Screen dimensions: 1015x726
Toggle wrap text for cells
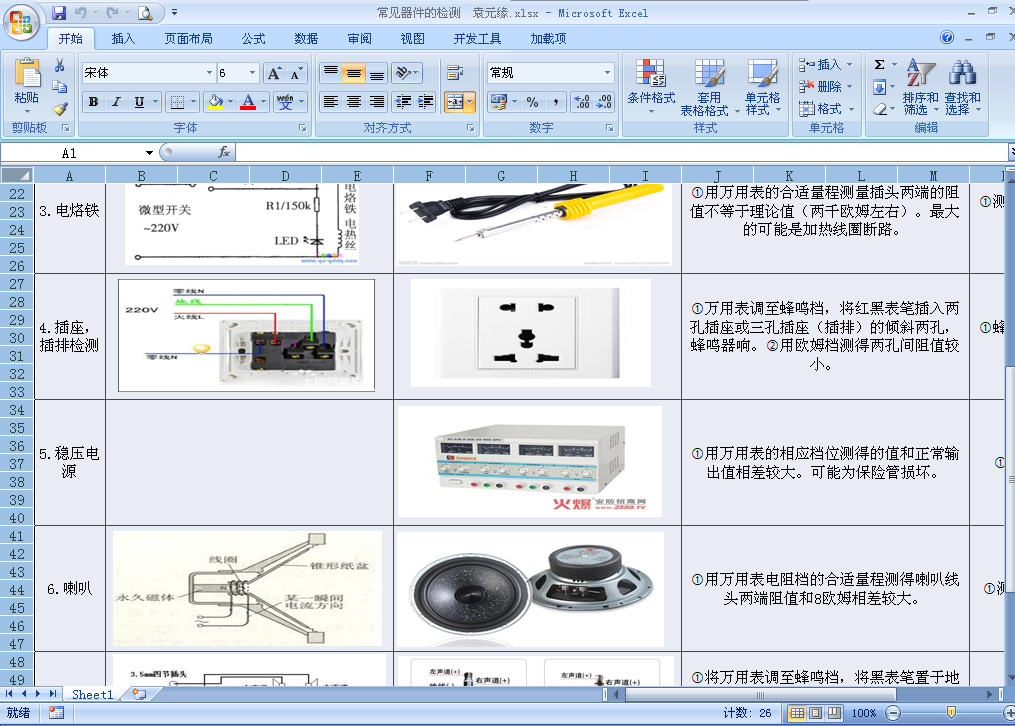pos(454,73)
